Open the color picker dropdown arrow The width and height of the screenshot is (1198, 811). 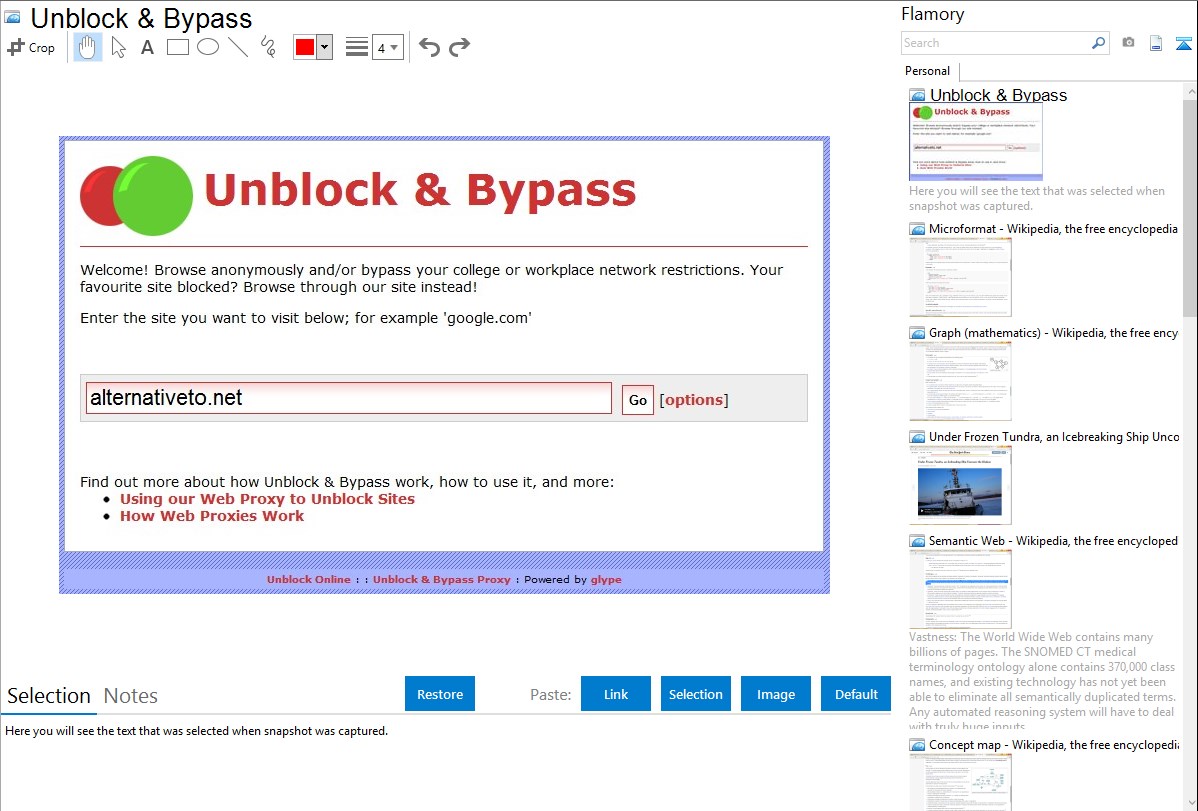pos(325,47)
